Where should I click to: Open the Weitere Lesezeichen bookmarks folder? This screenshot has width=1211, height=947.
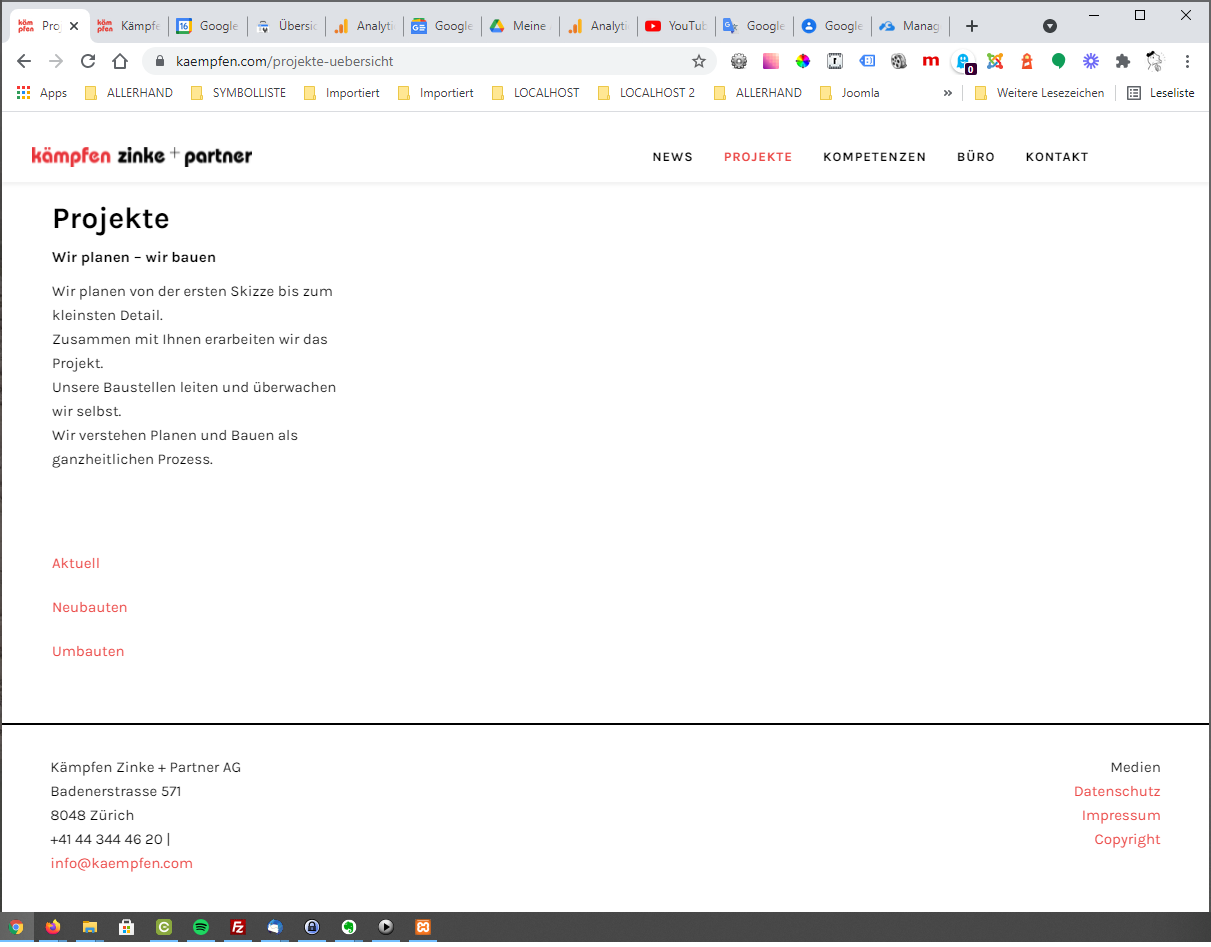[x=1039, y=93]
